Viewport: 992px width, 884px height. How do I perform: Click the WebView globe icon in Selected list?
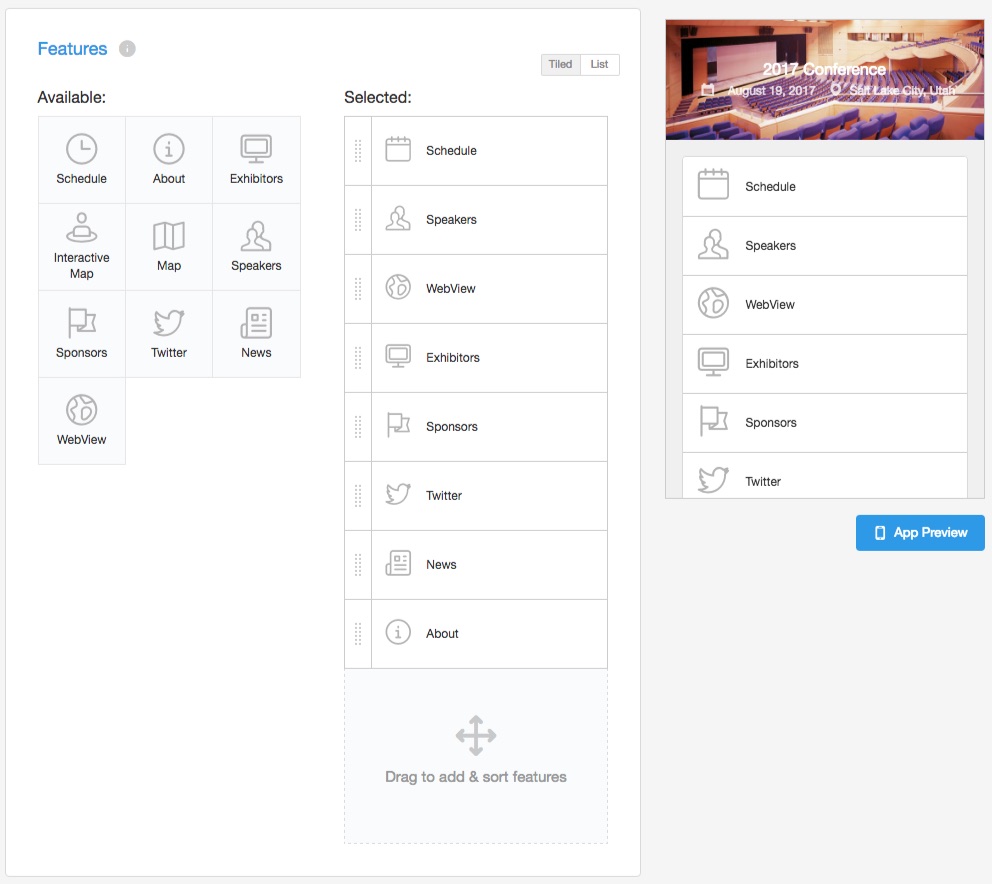(x=398, y=288)
